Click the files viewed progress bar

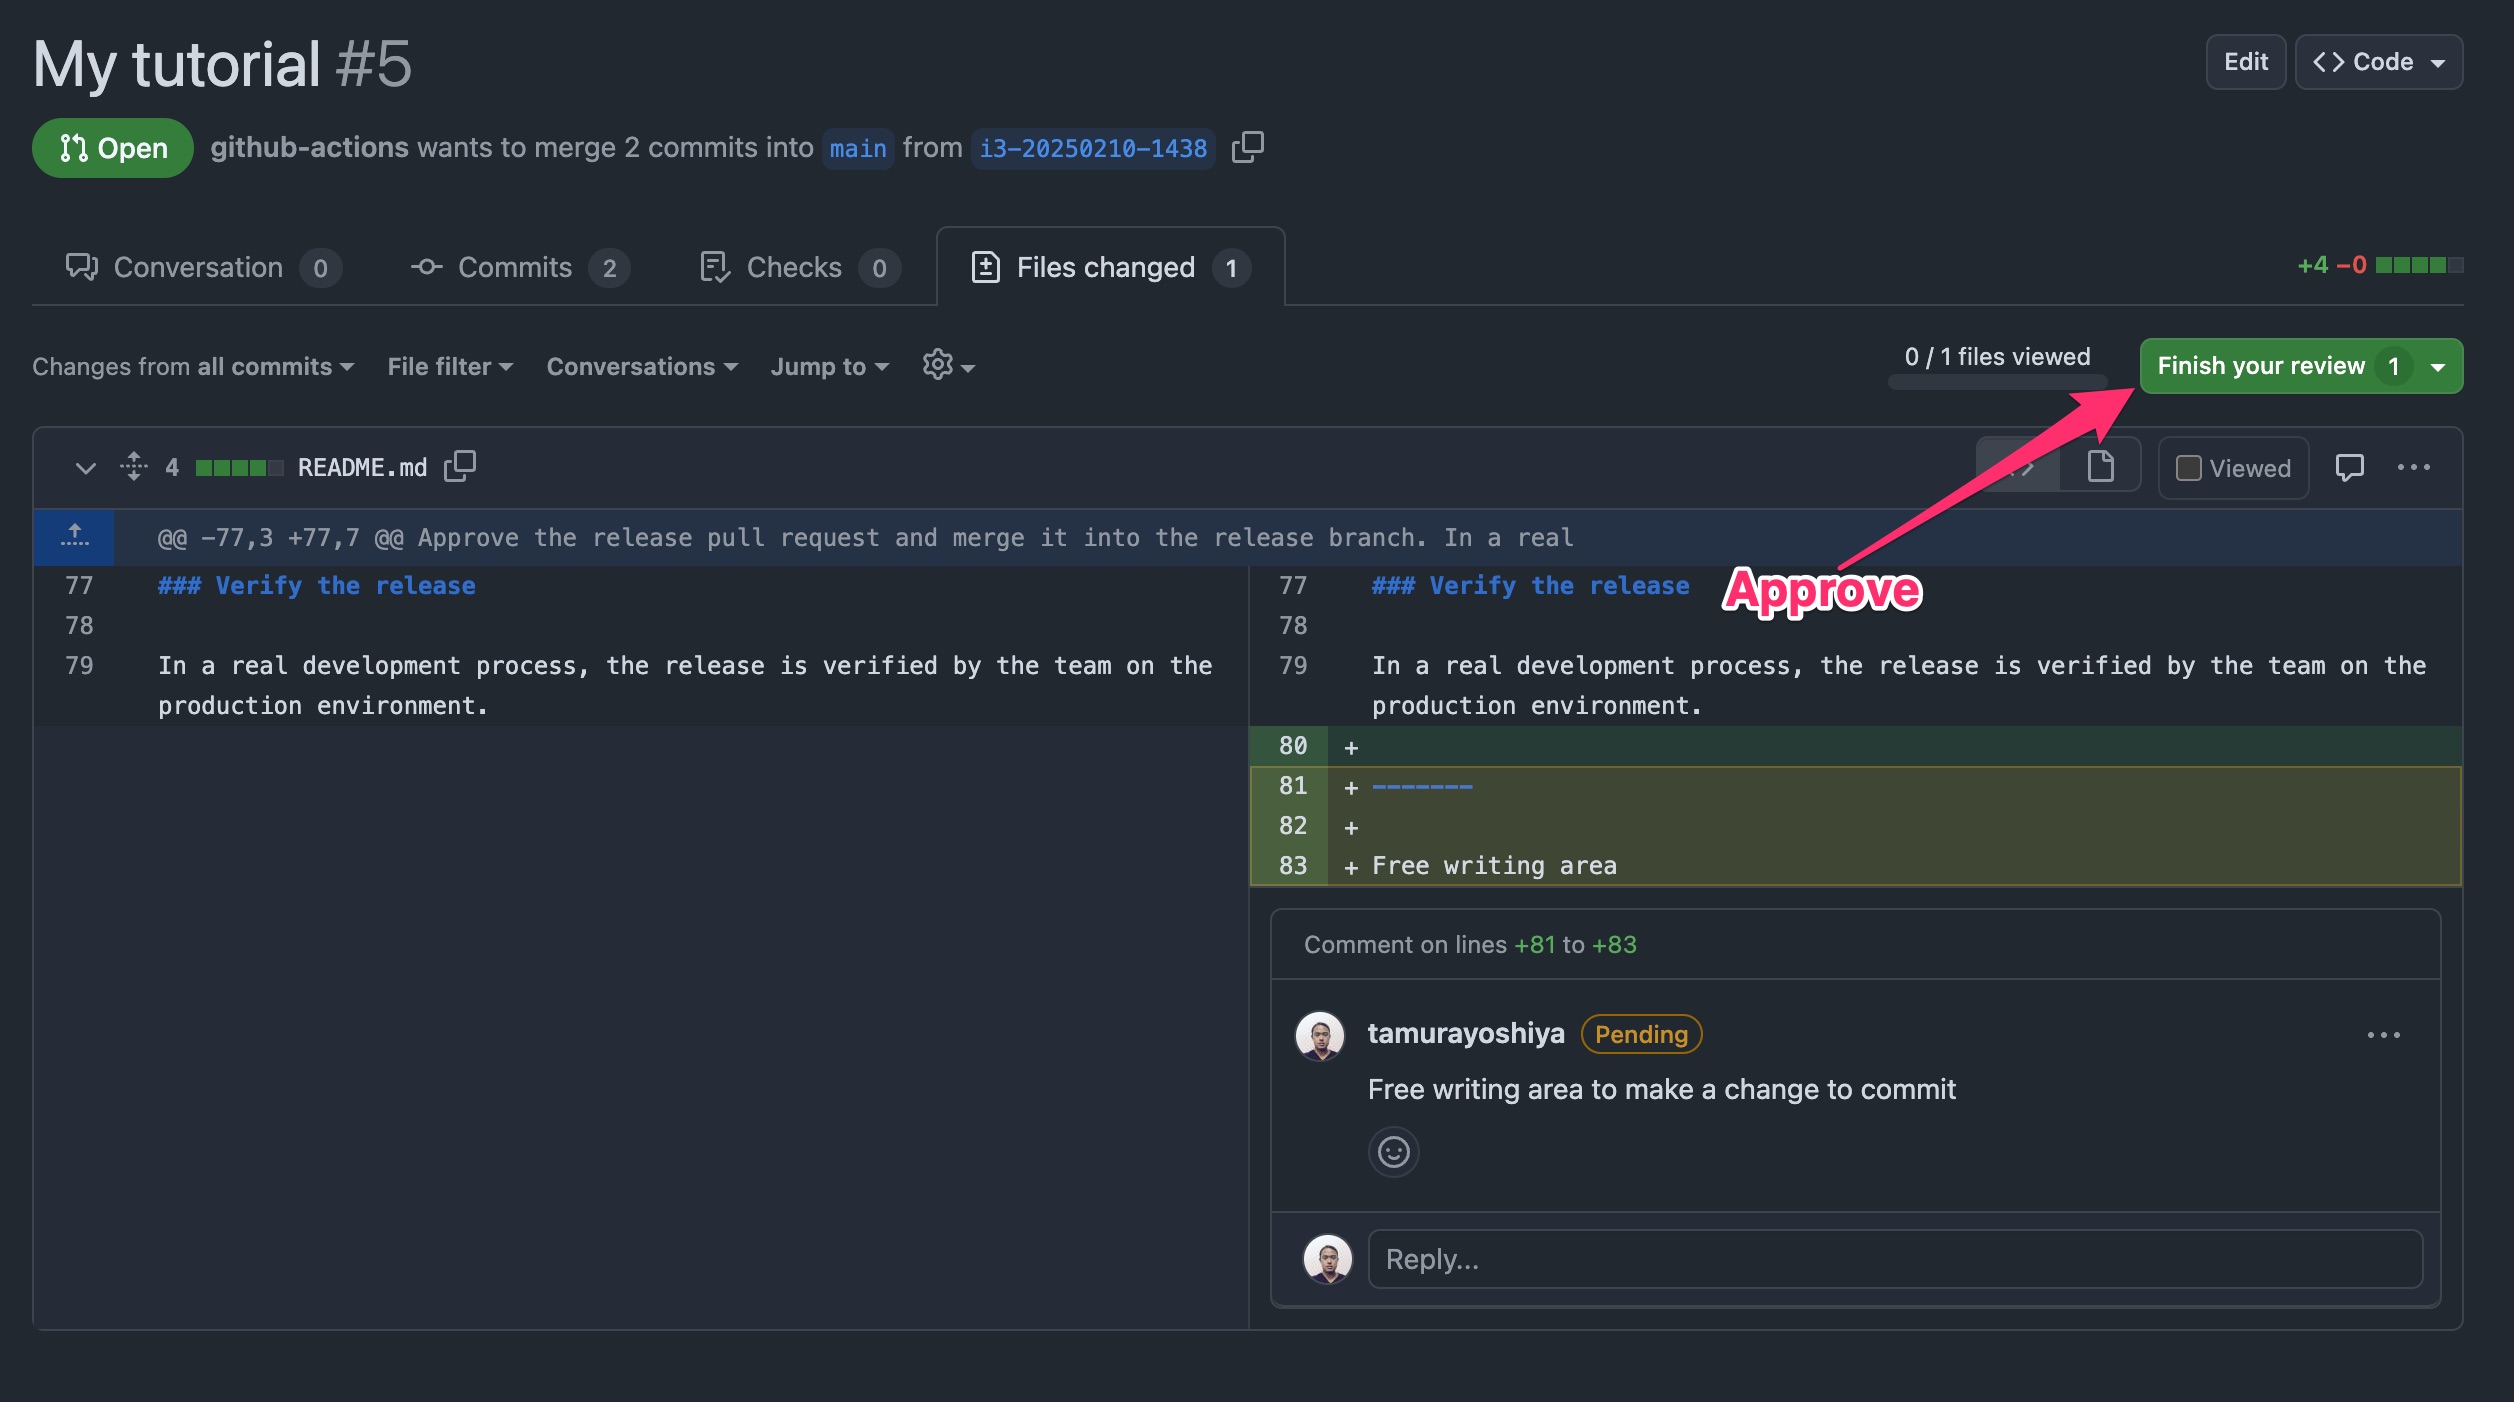tap(1997, 381)
